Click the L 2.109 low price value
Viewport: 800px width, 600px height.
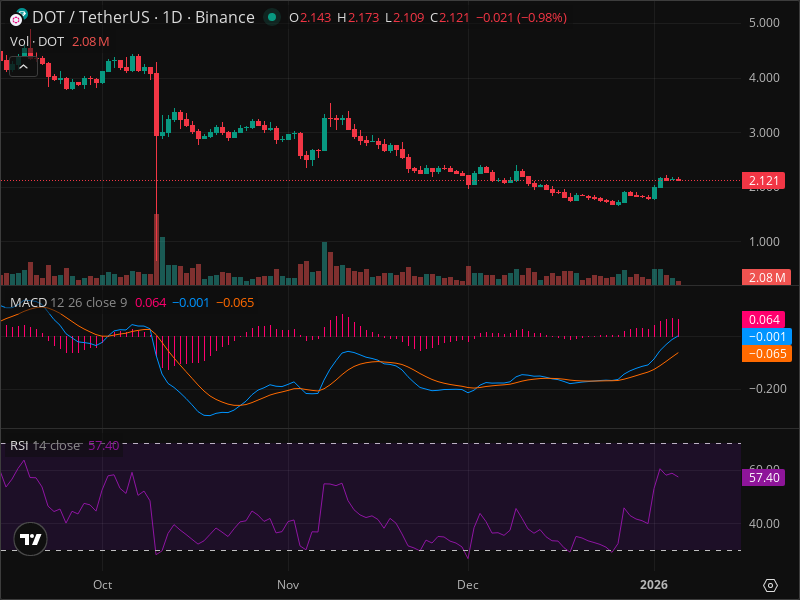click(x=404, y=18)
